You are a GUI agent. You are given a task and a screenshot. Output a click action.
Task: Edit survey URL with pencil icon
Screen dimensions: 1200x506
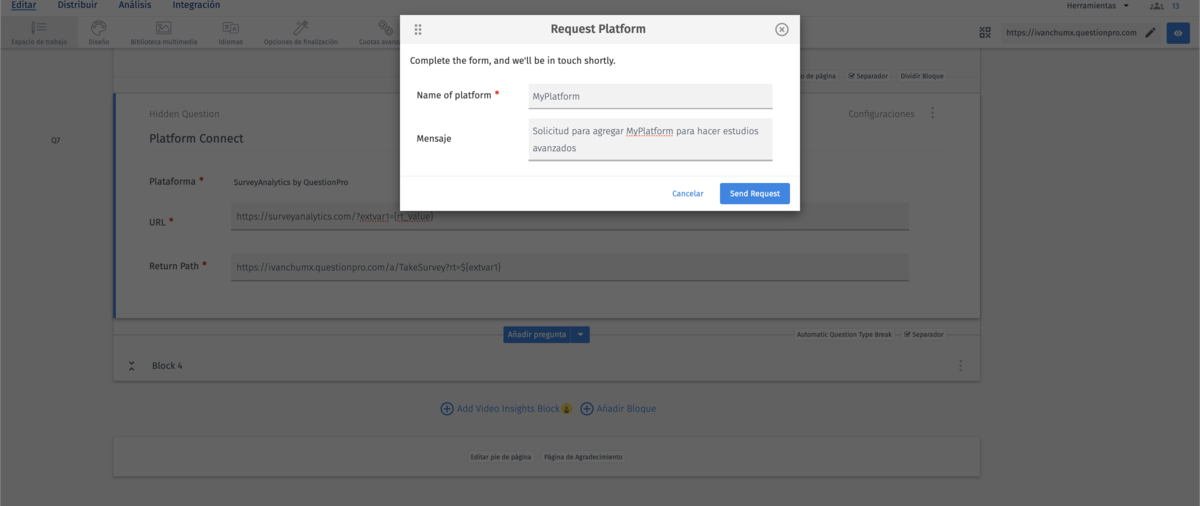click(1150, 33)
